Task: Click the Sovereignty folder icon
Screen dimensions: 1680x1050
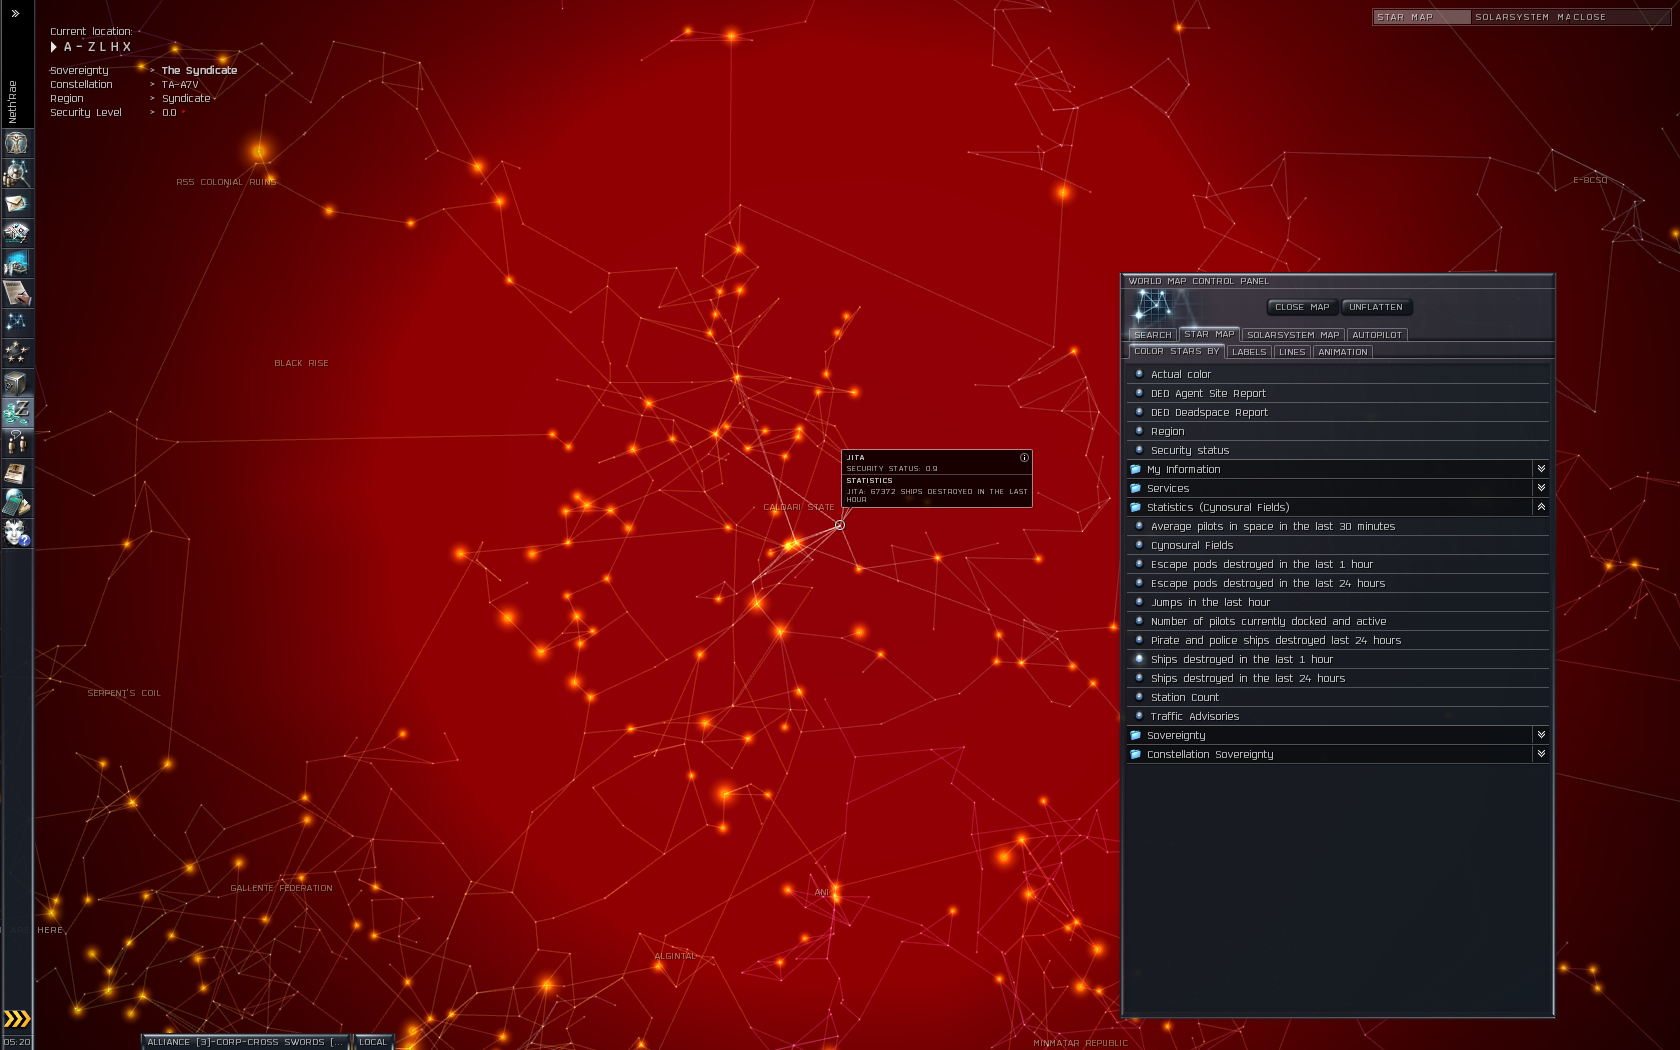Action: pos(1135,735)
